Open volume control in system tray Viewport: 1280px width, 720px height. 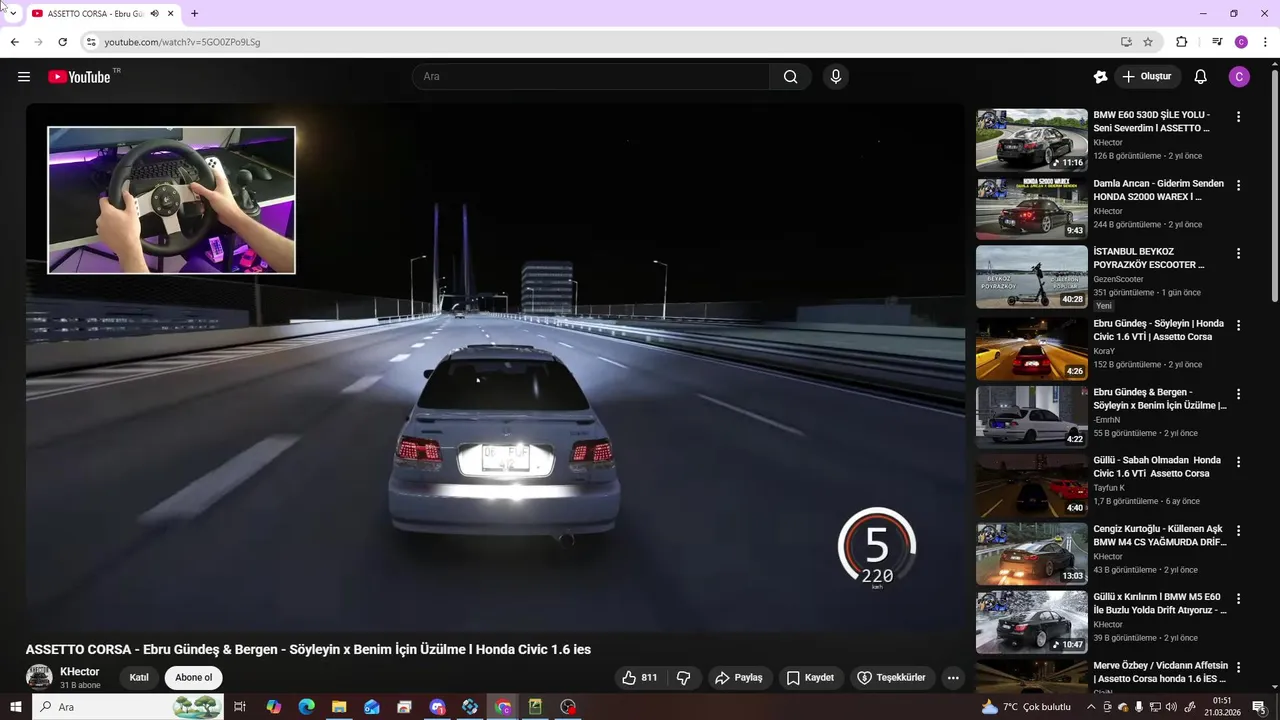pos(1171,707)
